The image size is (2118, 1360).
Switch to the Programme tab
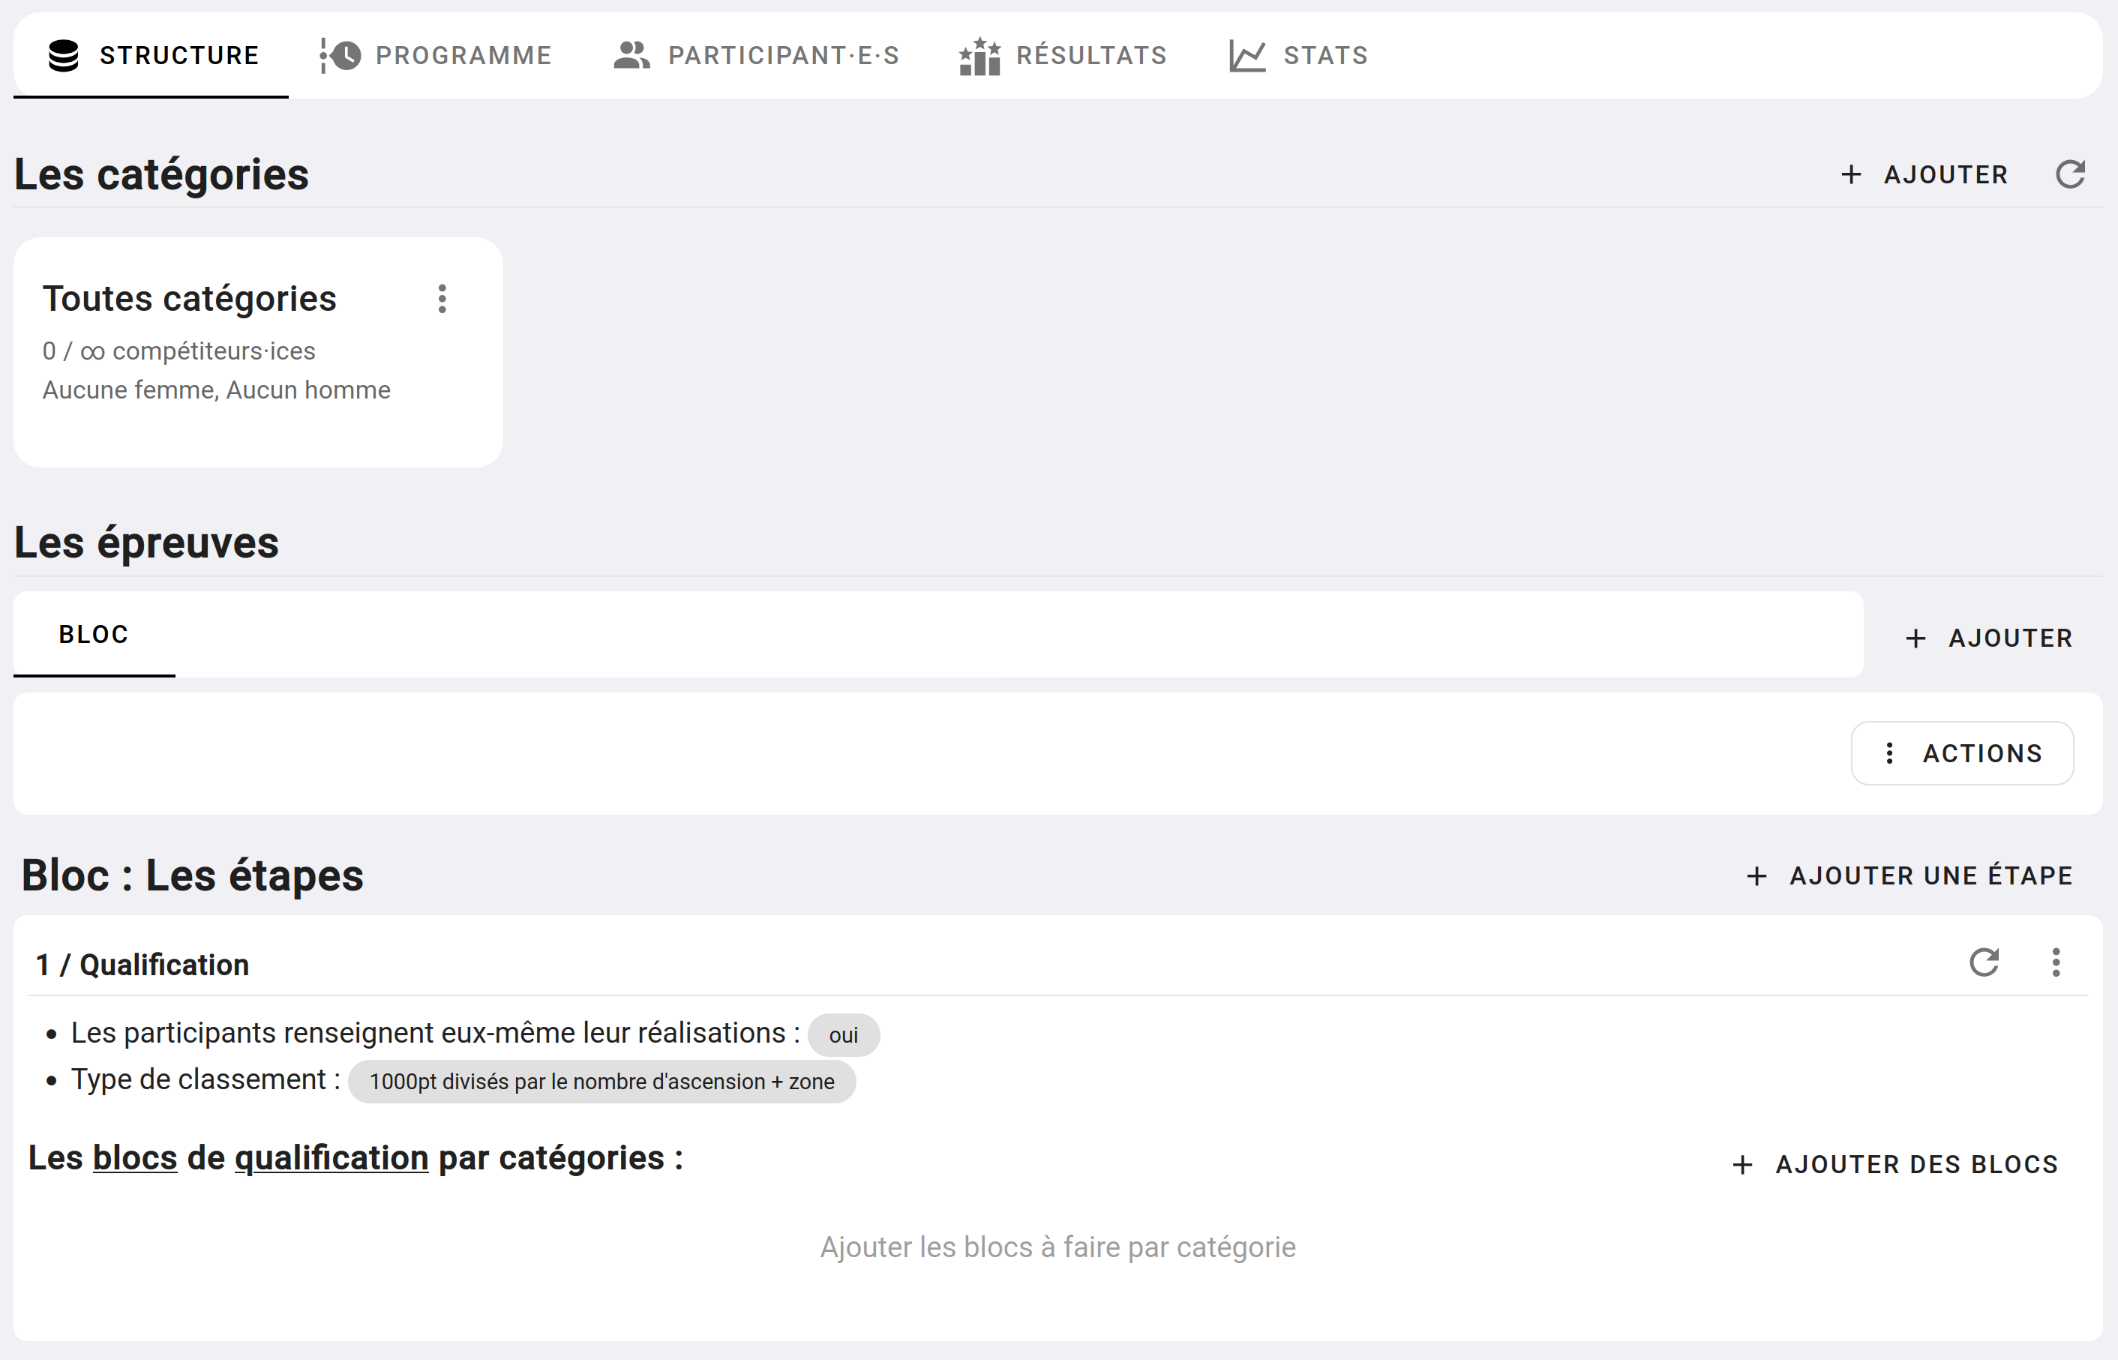click(463, 56)
